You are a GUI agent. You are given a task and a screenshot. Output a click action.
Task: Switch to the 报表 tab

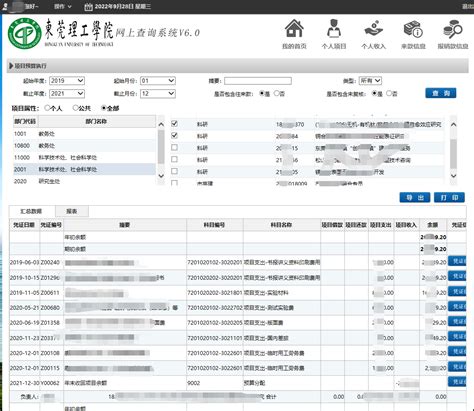72,211
